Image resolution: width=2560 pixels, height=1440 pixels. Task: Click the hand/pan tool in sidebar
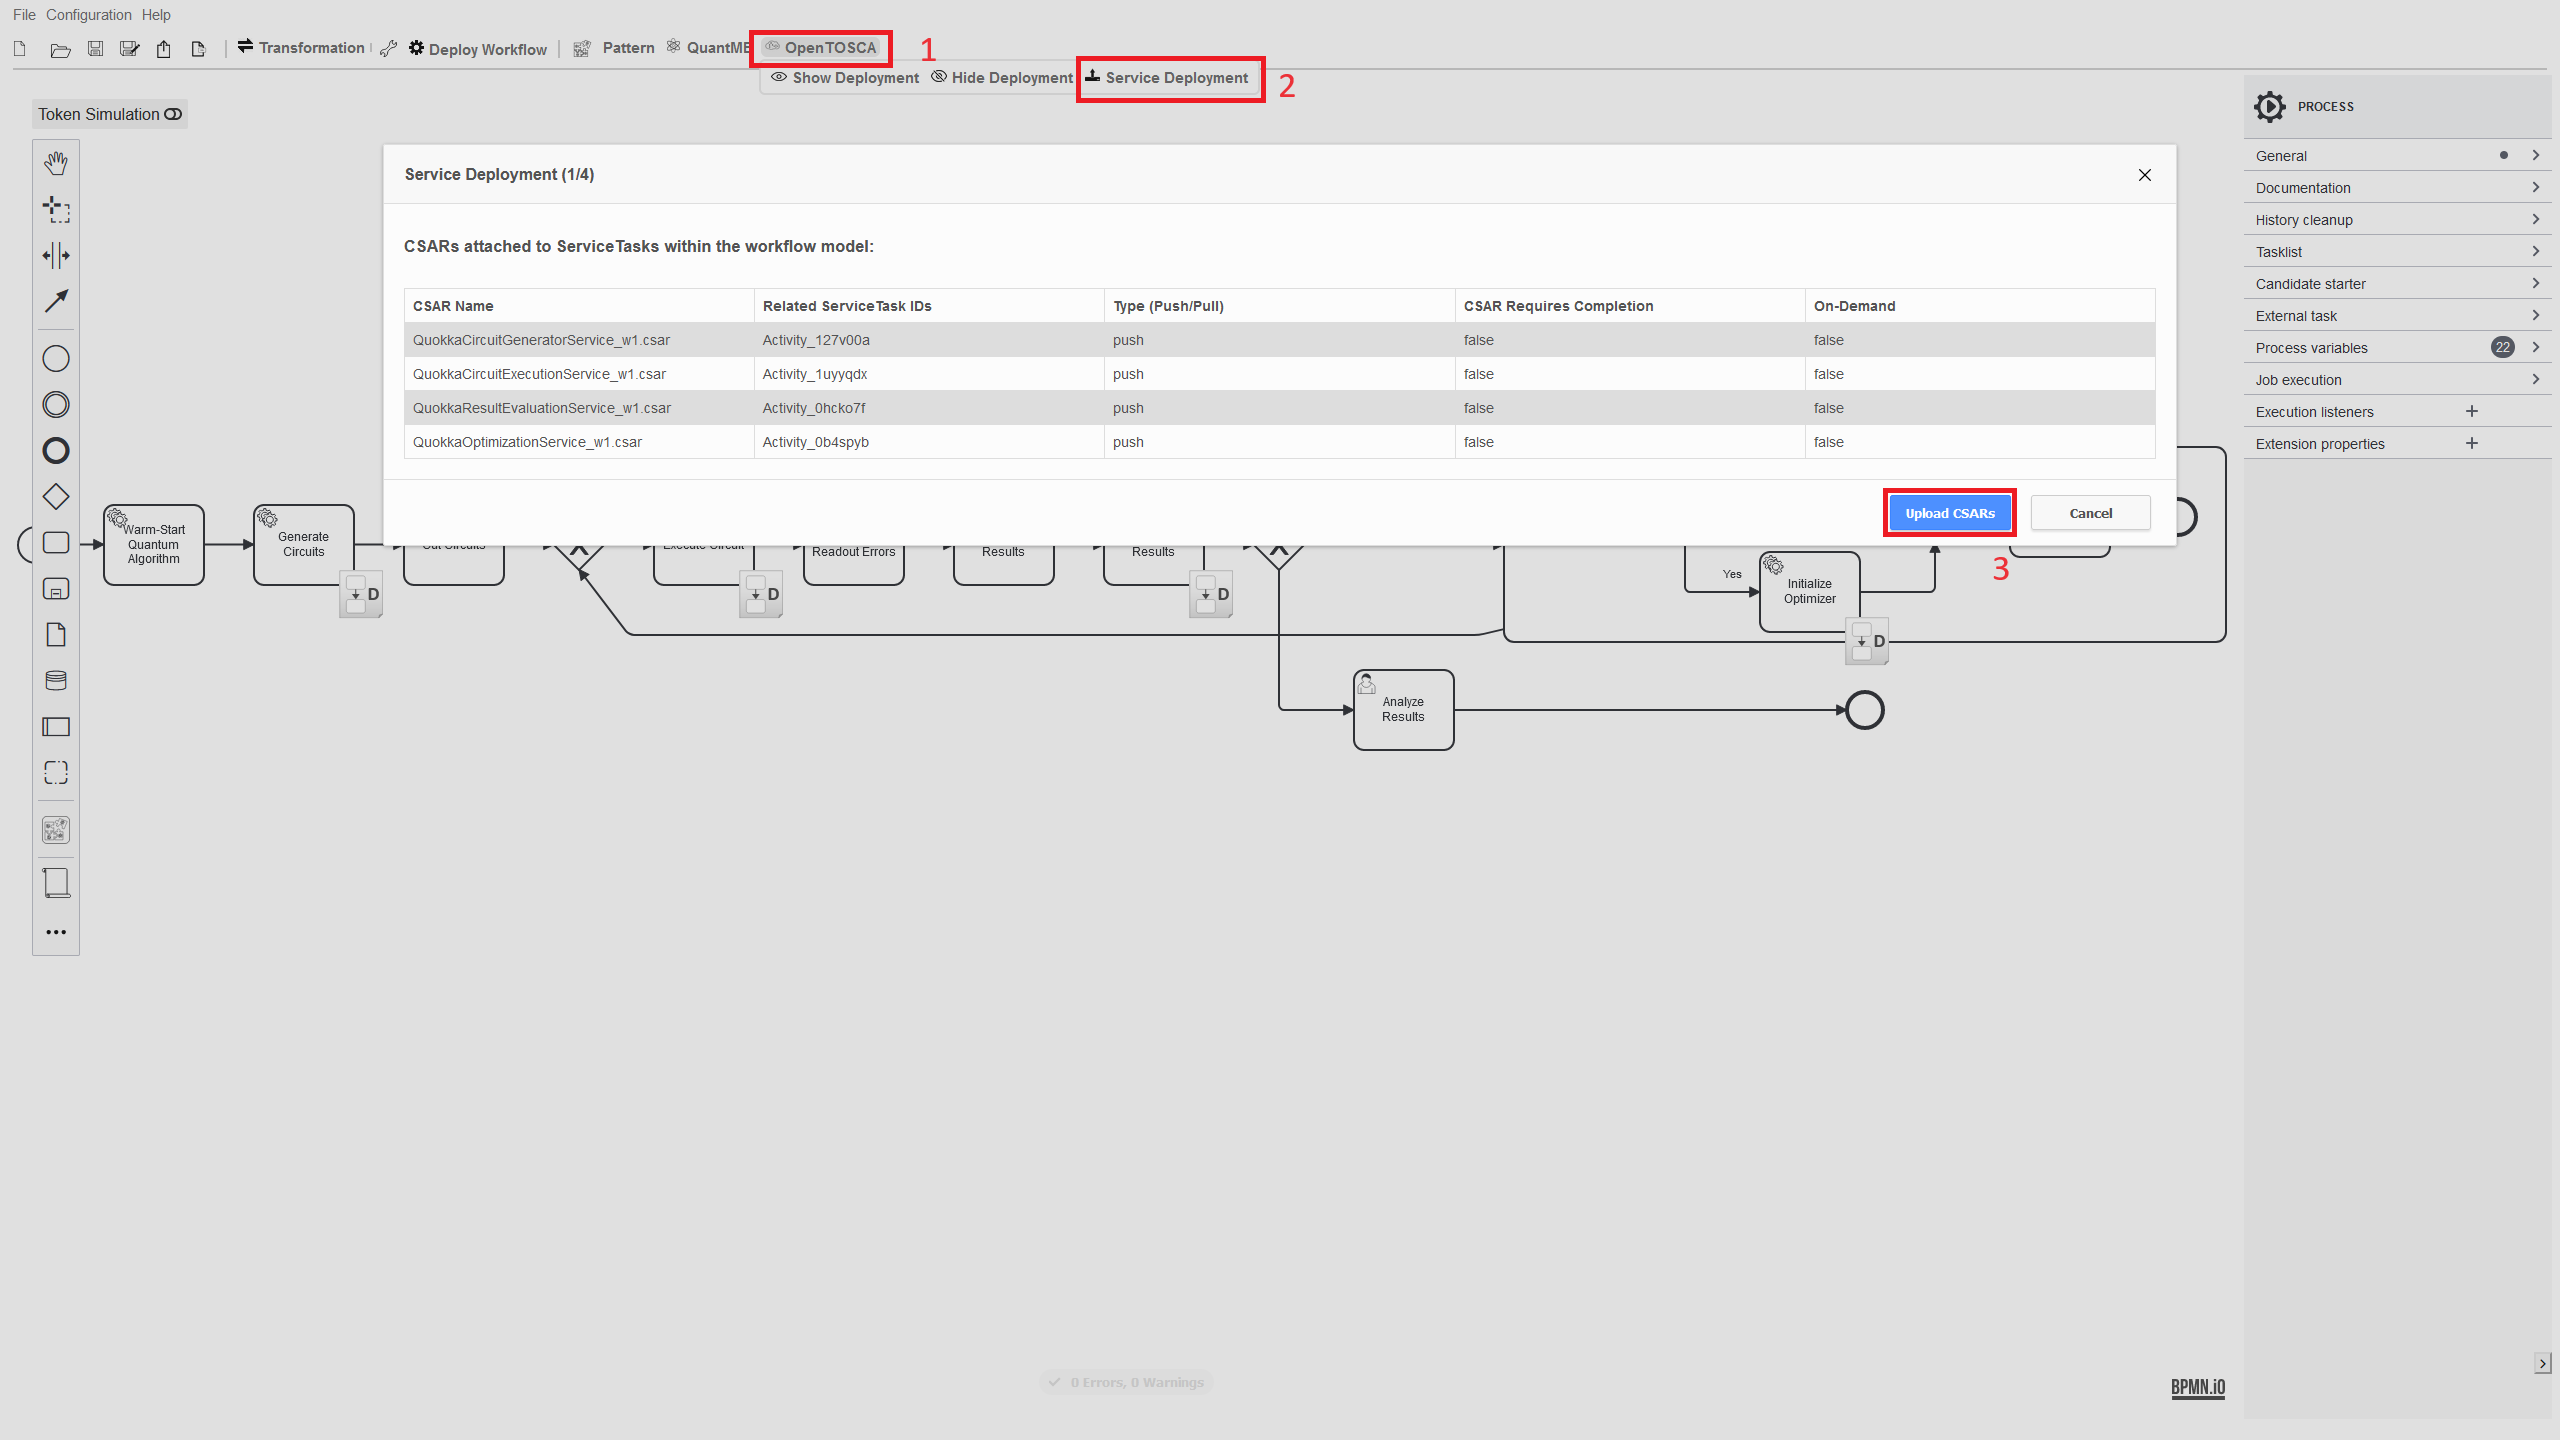(56, 160)
